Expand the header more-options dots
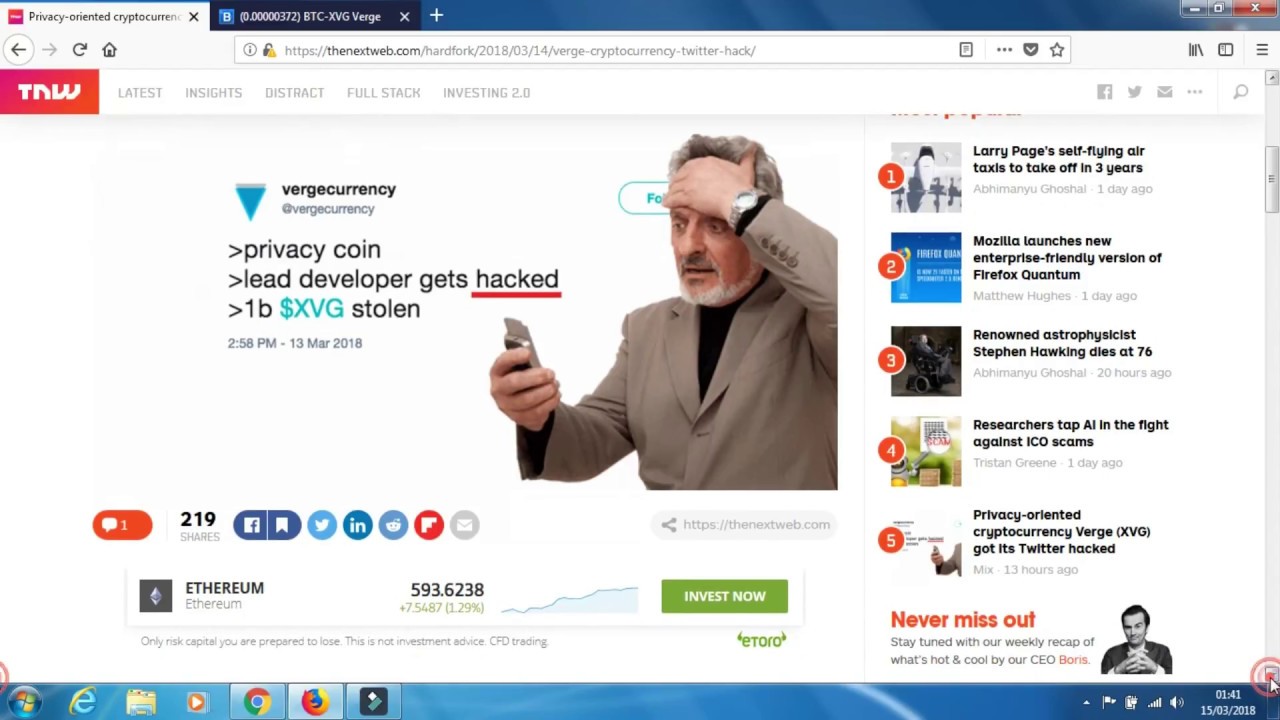This screenshot has height=720, width=1280. (1194, 92)
